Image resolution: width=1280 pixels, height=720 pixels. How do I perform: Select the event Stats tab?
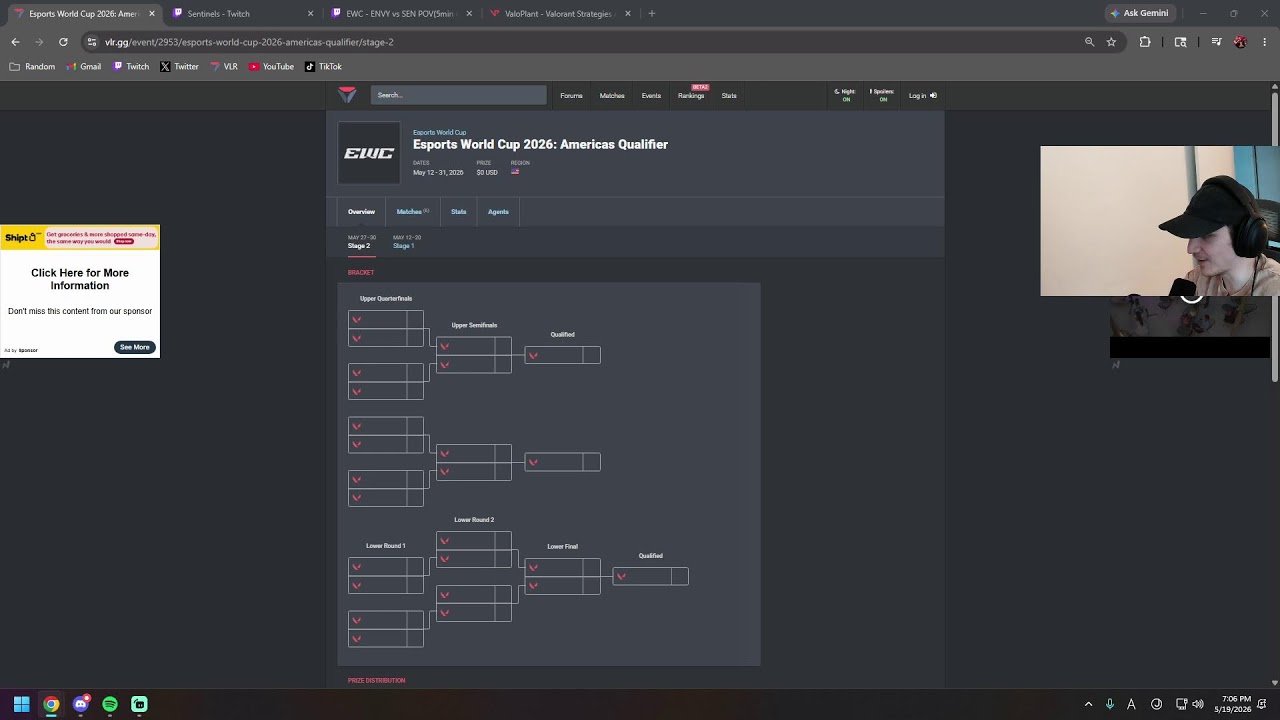point(458,212)
